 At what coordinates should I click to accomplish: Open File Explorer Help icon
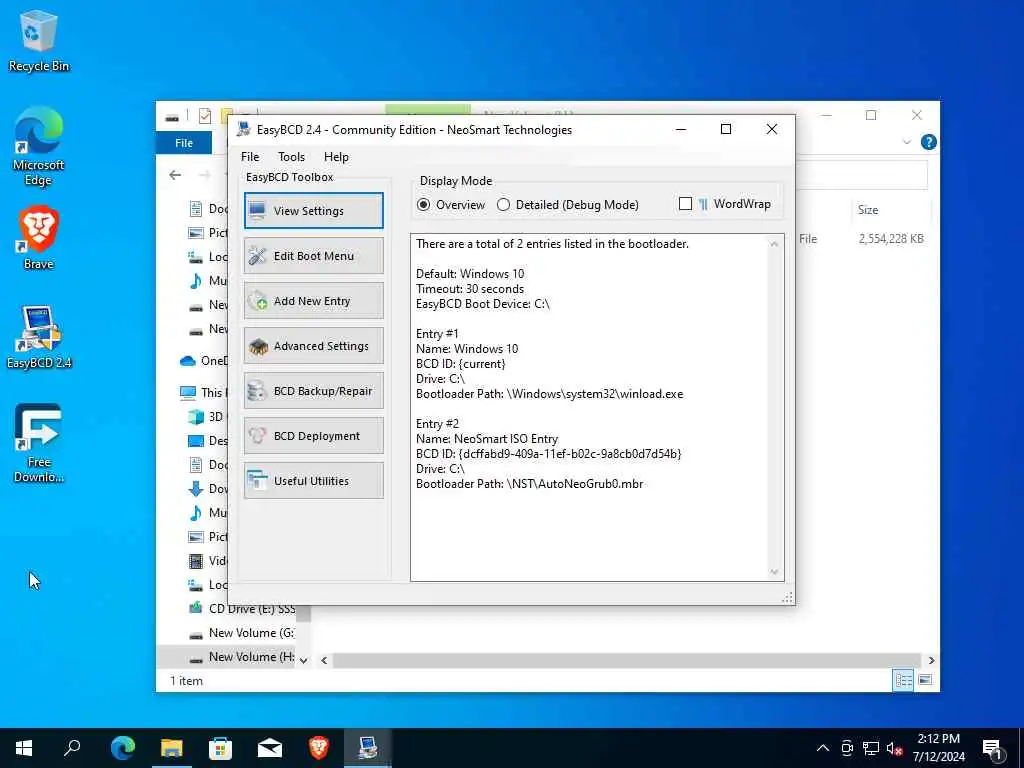pos(928,142)
